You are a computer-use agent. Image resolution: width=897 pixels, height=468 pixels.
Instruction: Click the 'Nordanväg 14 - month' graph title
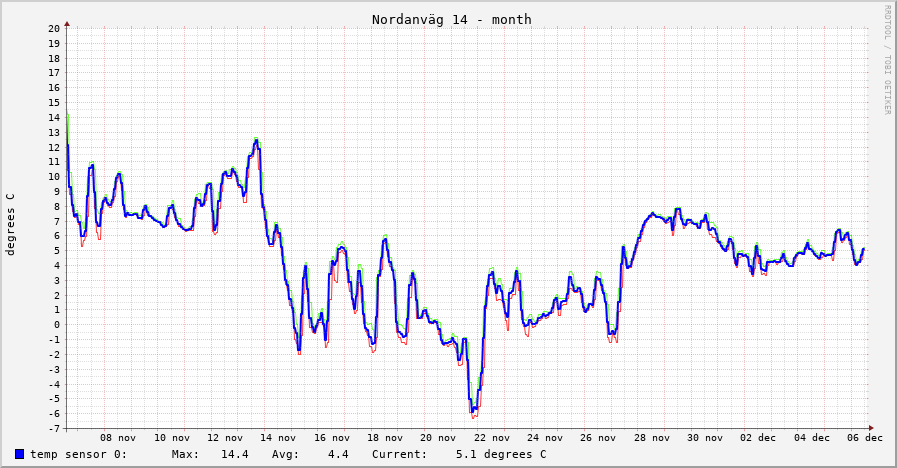452,19
